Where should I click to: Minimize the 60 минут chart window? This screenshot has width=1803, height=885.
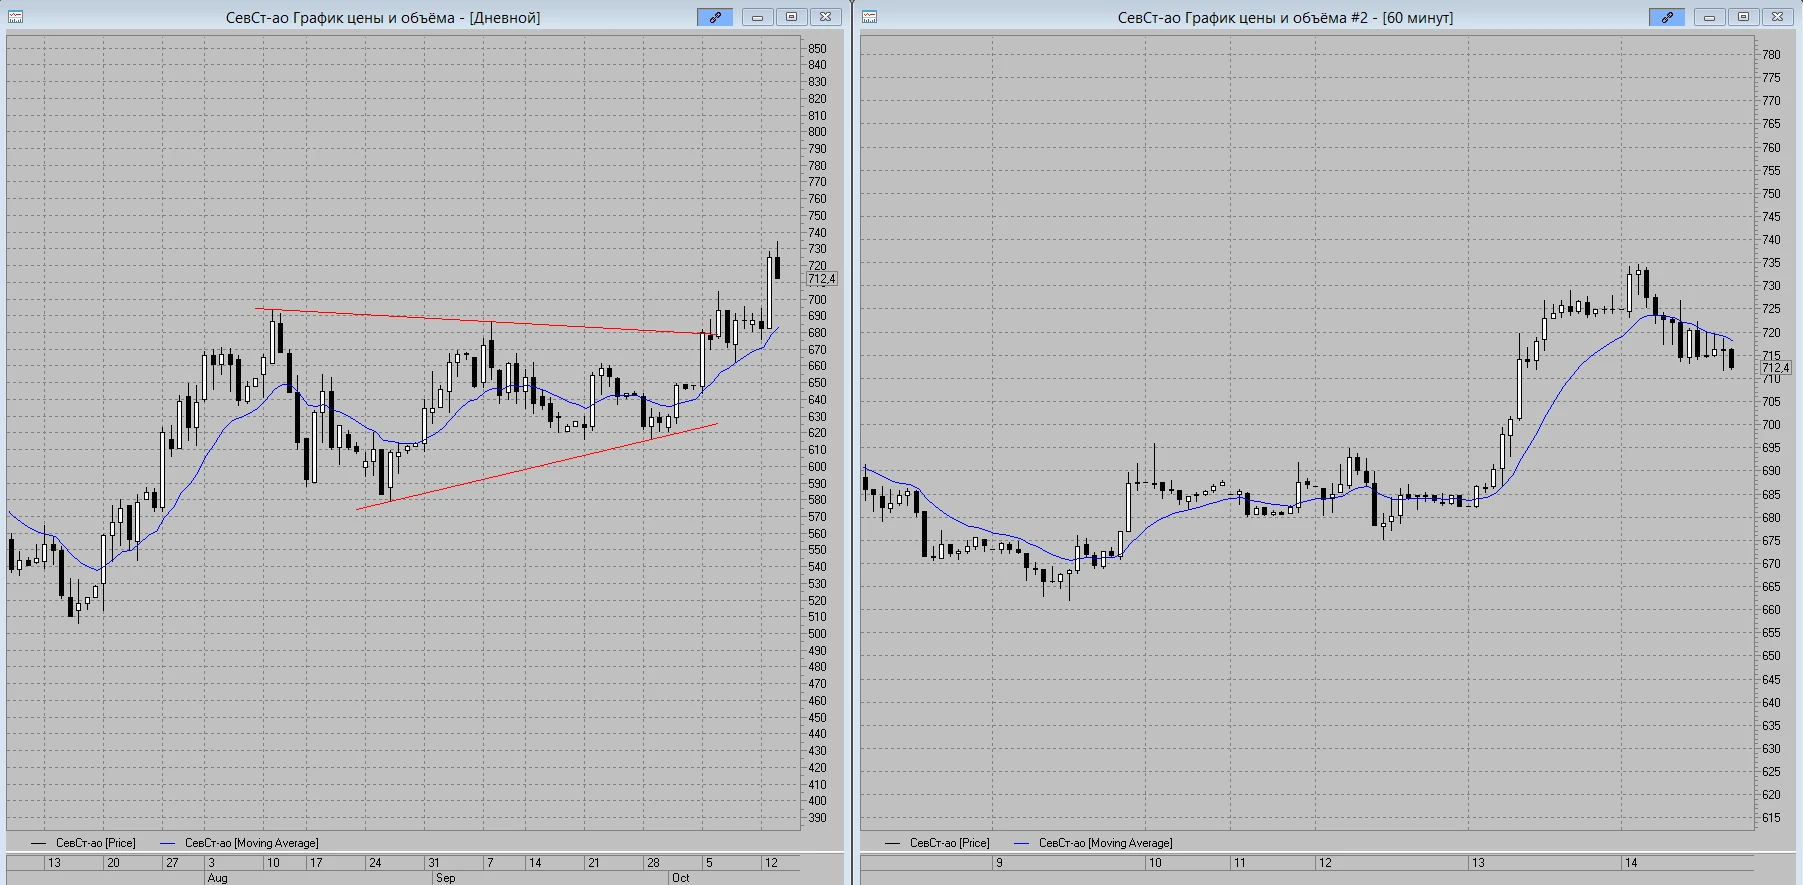click(1710, 17)
